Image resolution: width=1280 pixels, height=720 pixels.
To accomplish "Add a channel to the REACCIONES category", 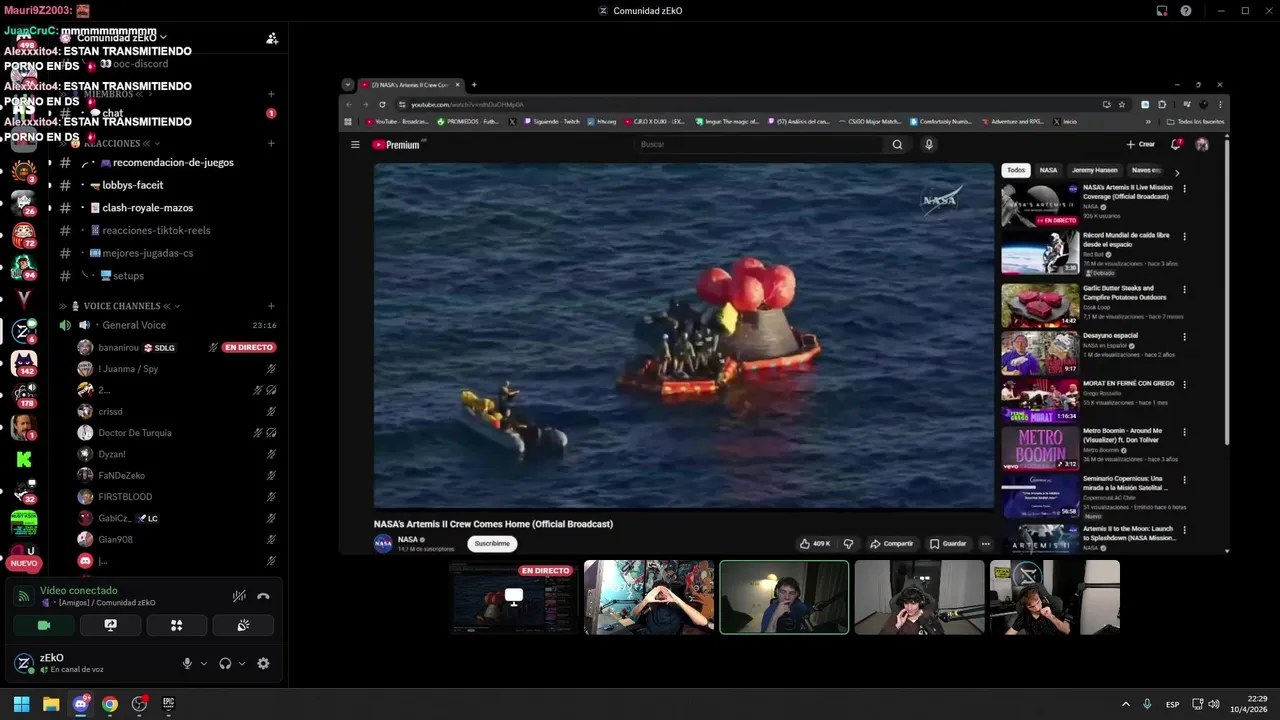I will point(271,143).
